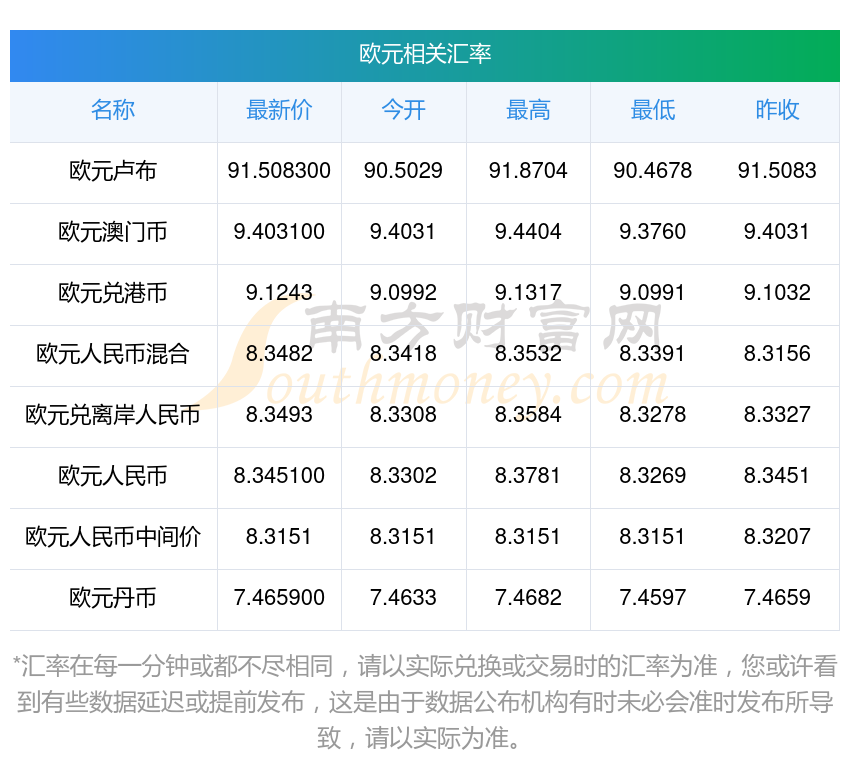The width and height of the screenshot is (850, 769).
Task: Click the 最低 column header
Action: coord(653,110)
